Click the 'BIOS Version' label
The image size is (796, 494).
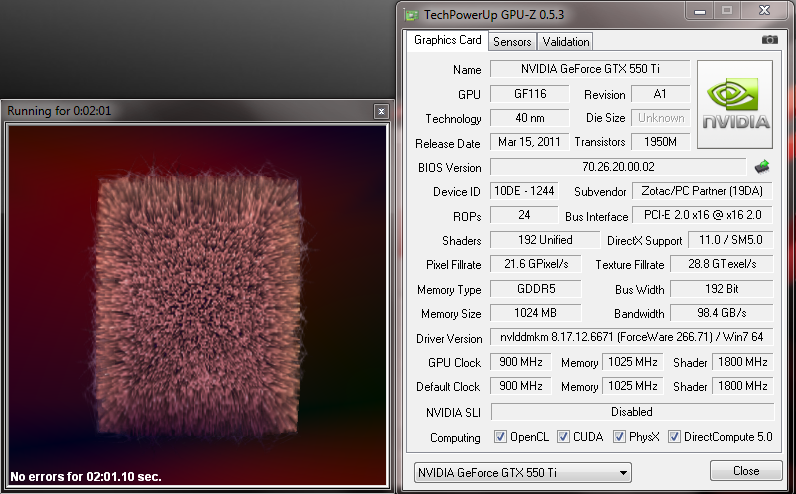coord(449,168)
